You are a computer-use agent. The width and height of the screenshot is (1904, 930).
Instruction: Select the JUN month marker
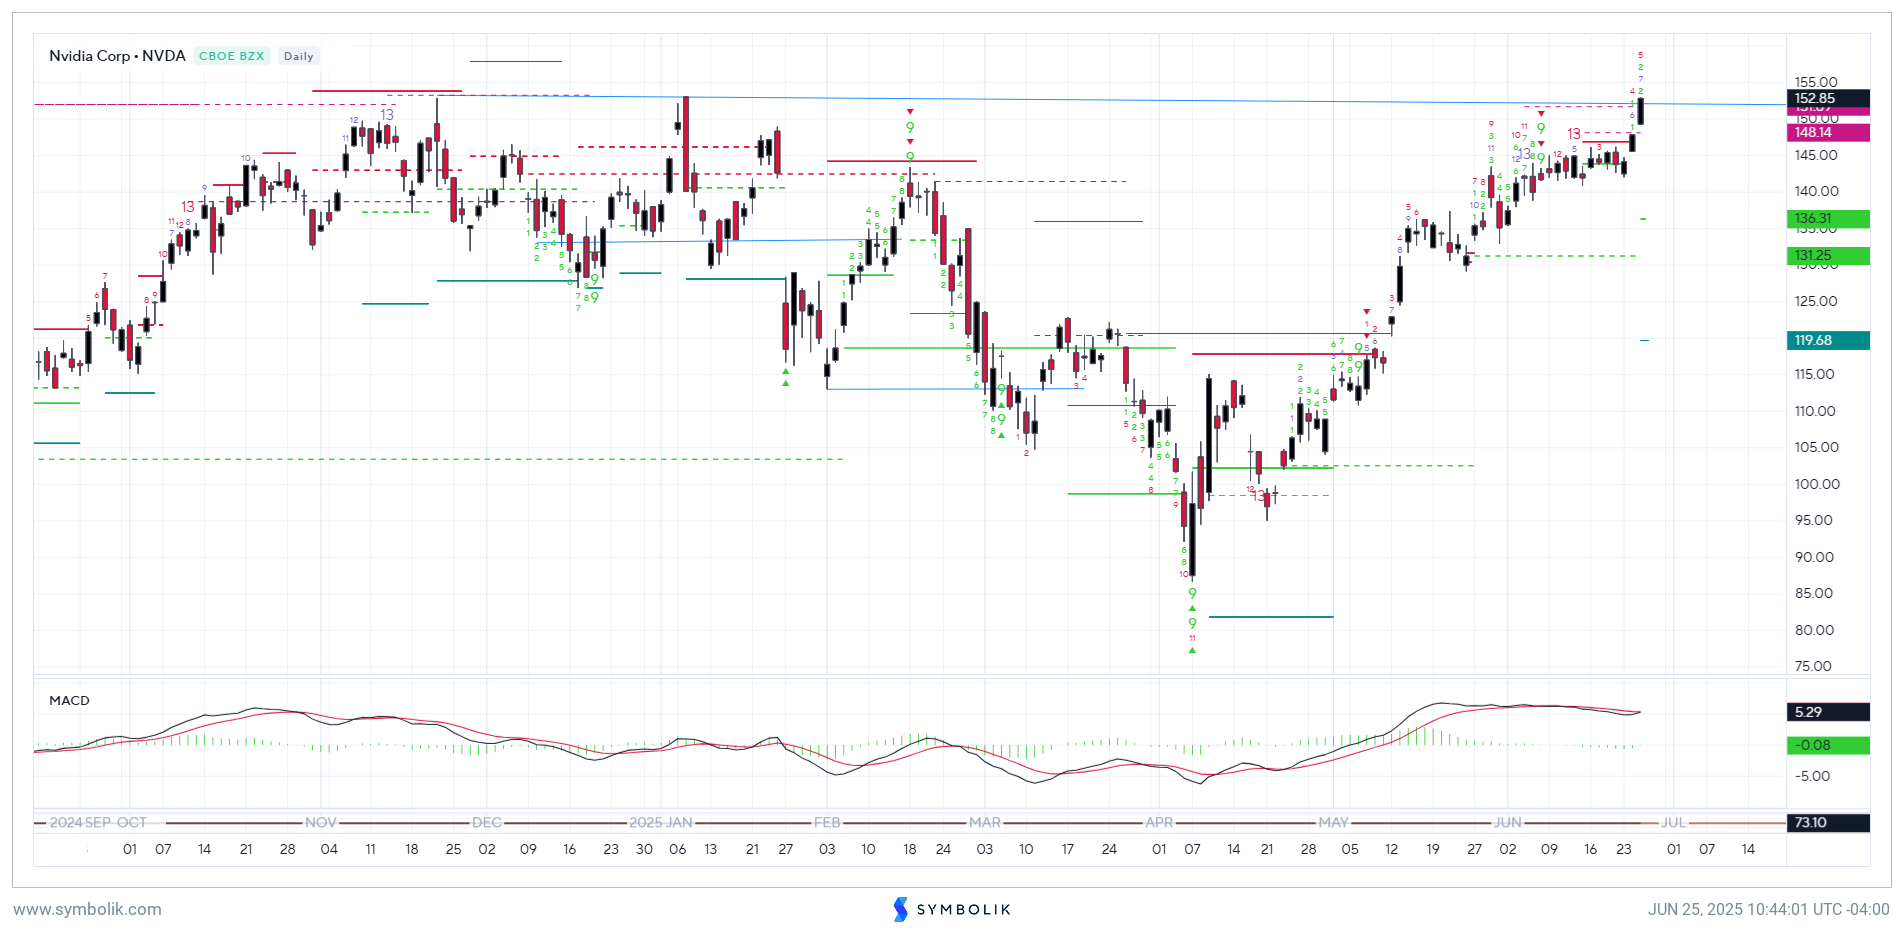[1508, 822]
